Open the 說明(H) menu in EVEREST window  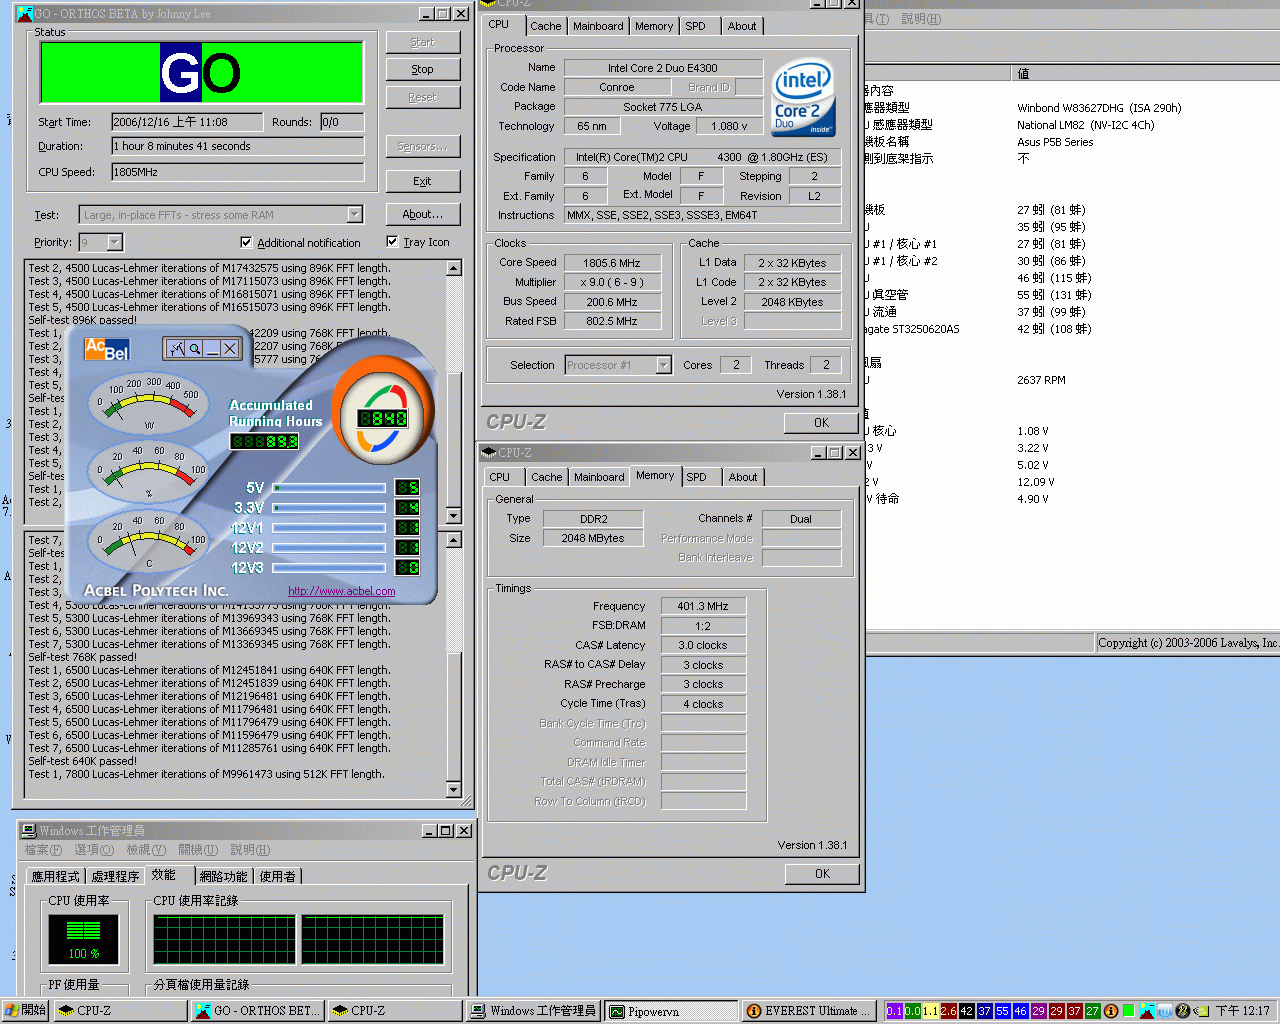921,19
